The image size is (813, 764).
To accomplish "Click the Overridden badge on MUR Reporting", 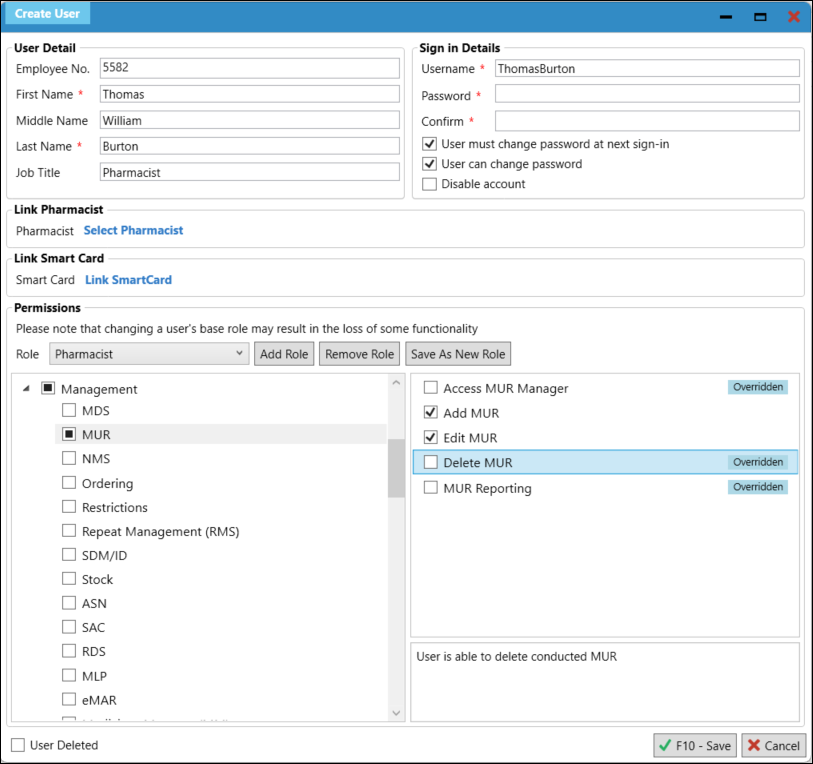I will click(758, 487).
